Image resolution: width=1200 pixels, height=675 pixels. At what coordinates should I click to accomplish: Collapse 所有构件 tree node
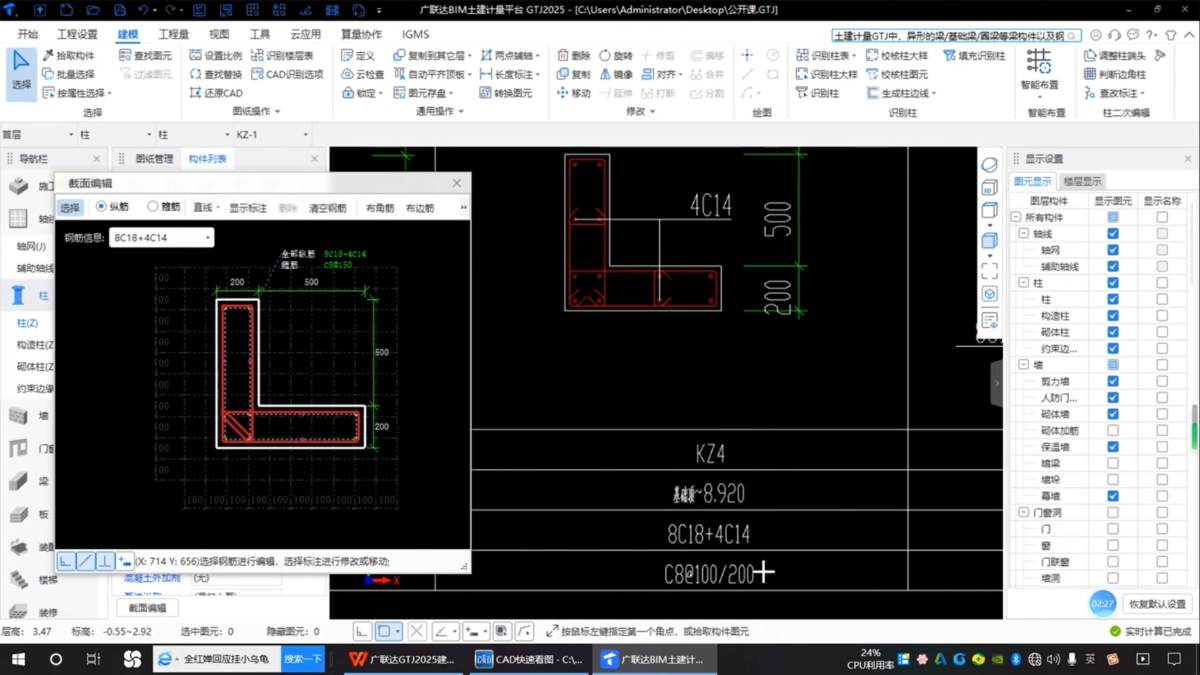click(1016, 217)
